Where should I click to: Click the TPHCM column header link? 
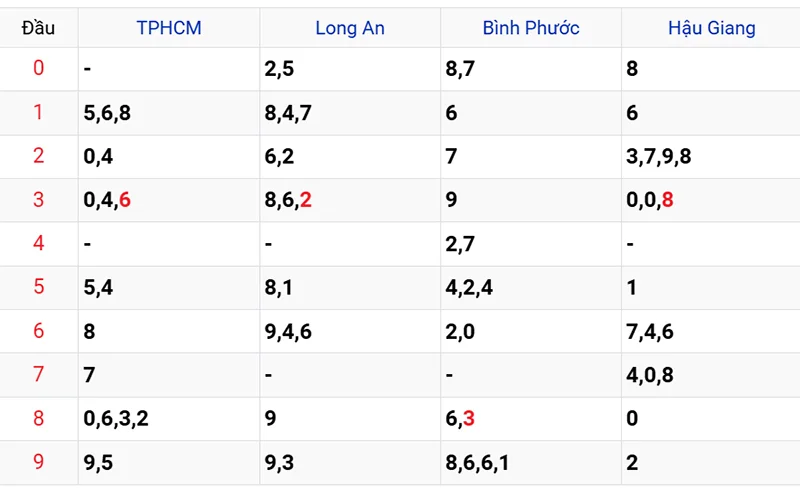(168, 28)
